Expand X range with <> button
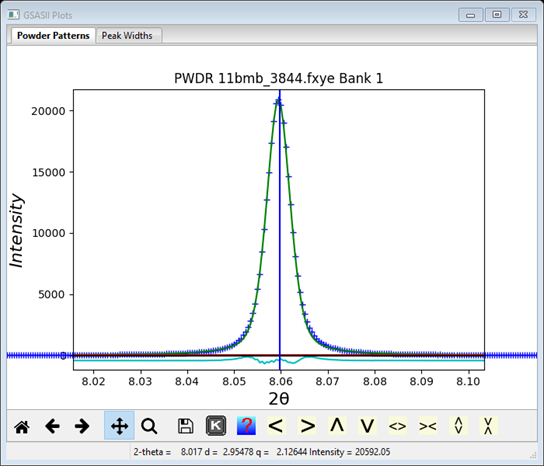The image size is (544, 466). (398, 426)
